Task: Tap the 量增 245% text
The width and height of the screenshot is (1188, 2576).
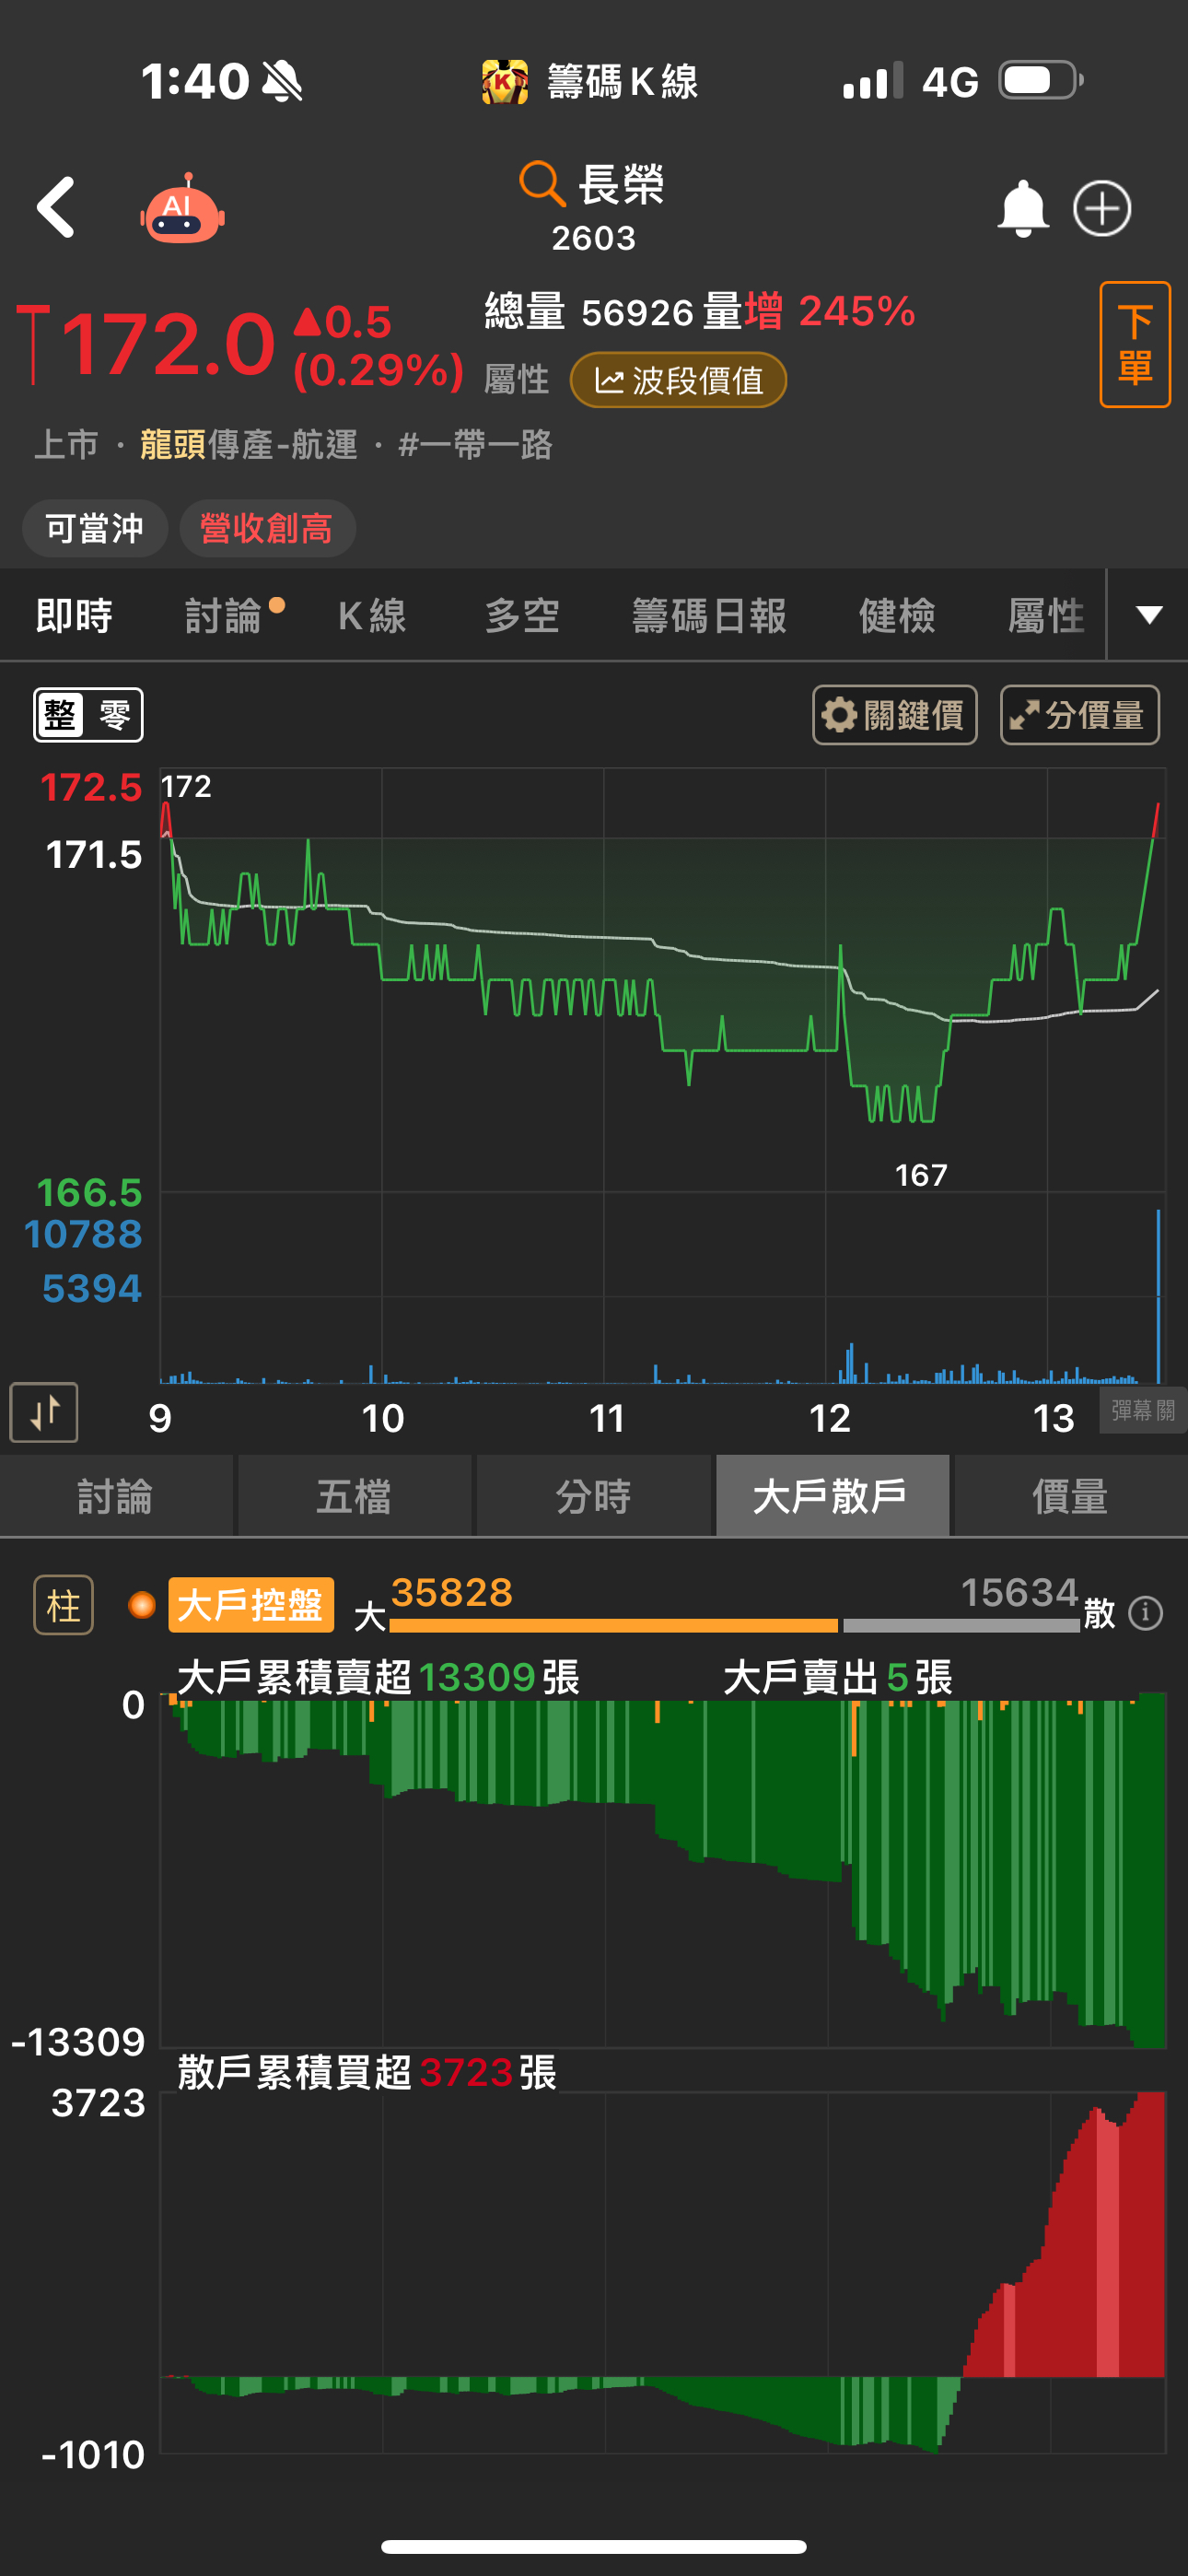Action: [x=809, y=312]
